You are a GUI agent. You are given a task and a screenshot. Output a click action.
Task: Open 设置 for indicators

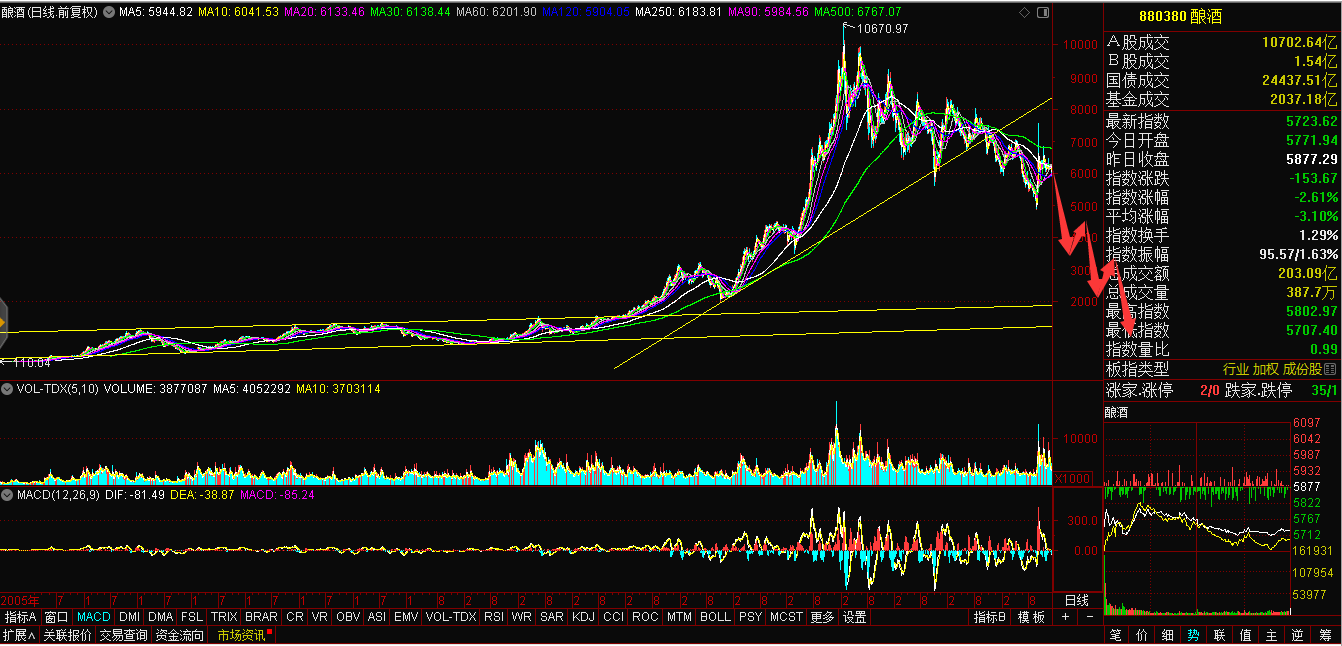pyautogui.click(x=854, y=617)
